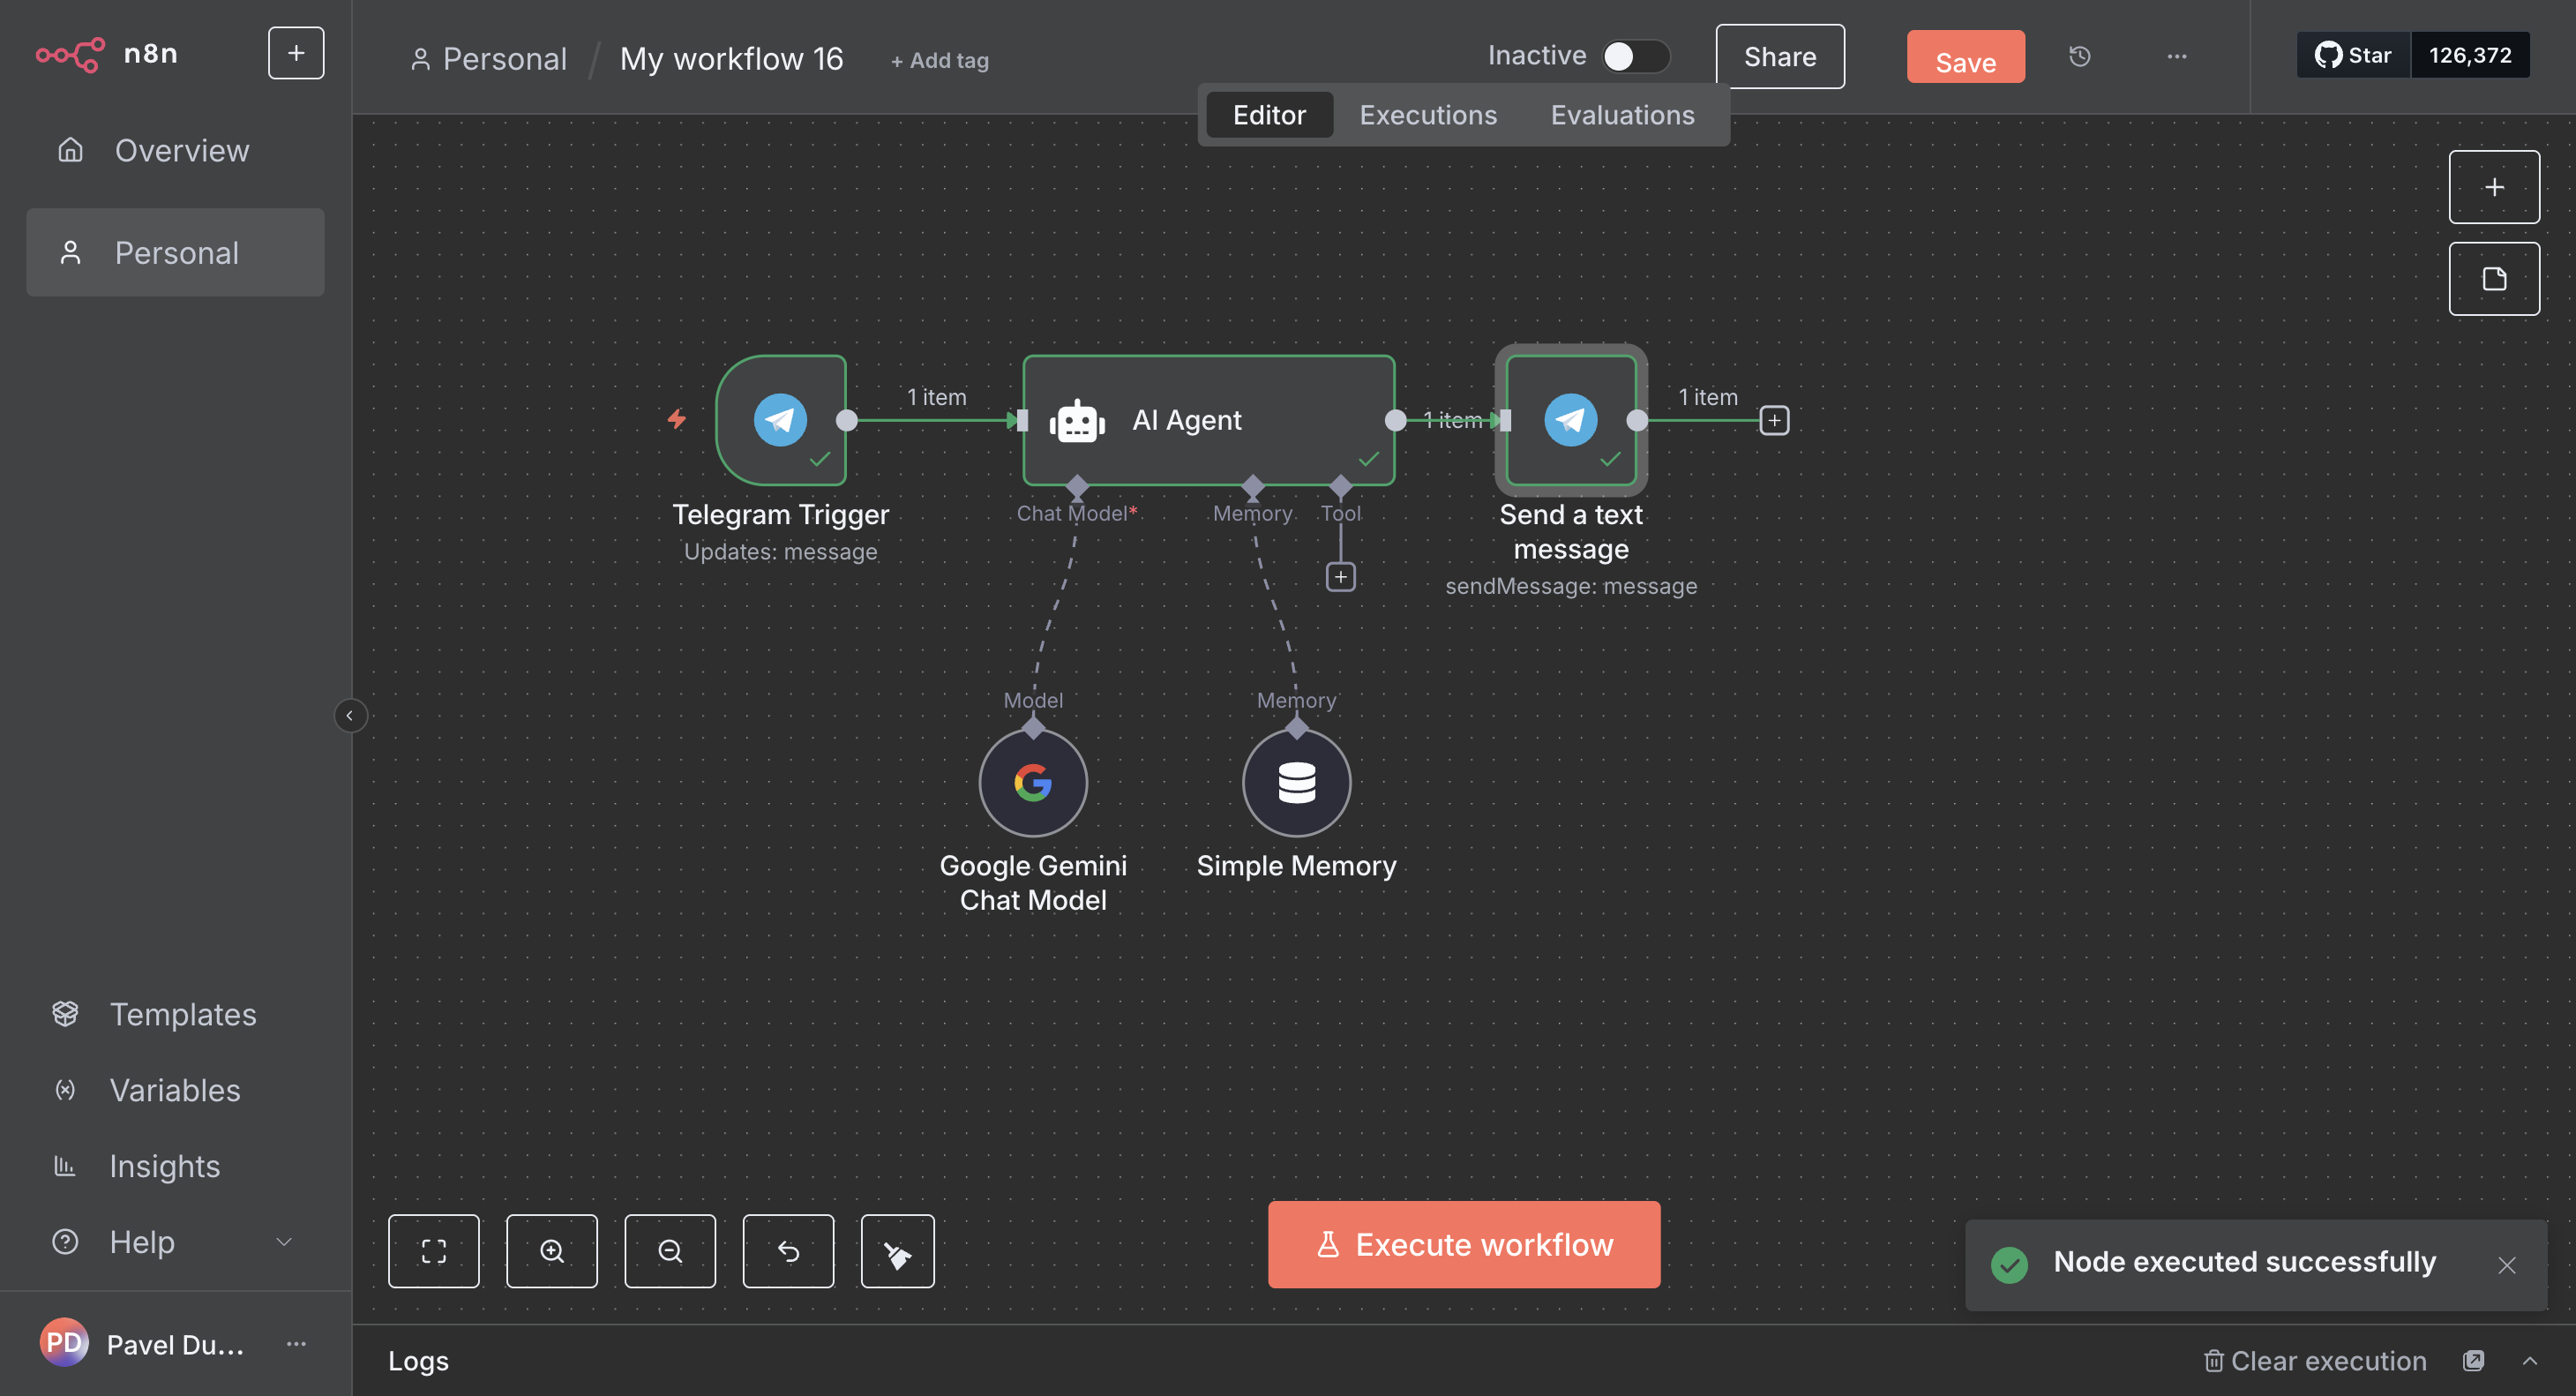Save the workflow
The height and width of the screenshot is (1396, 2576).
click(x=1964, y=58)
